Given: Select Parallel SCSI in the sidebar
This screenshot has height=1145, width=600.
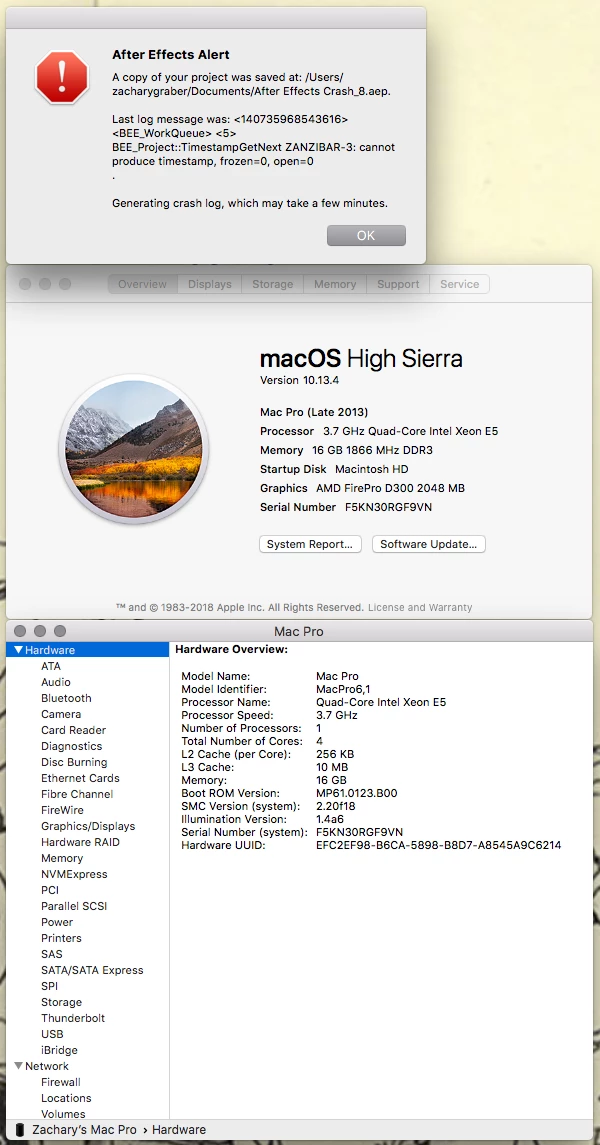Looking at the screenshot, I should click(74, 906).
